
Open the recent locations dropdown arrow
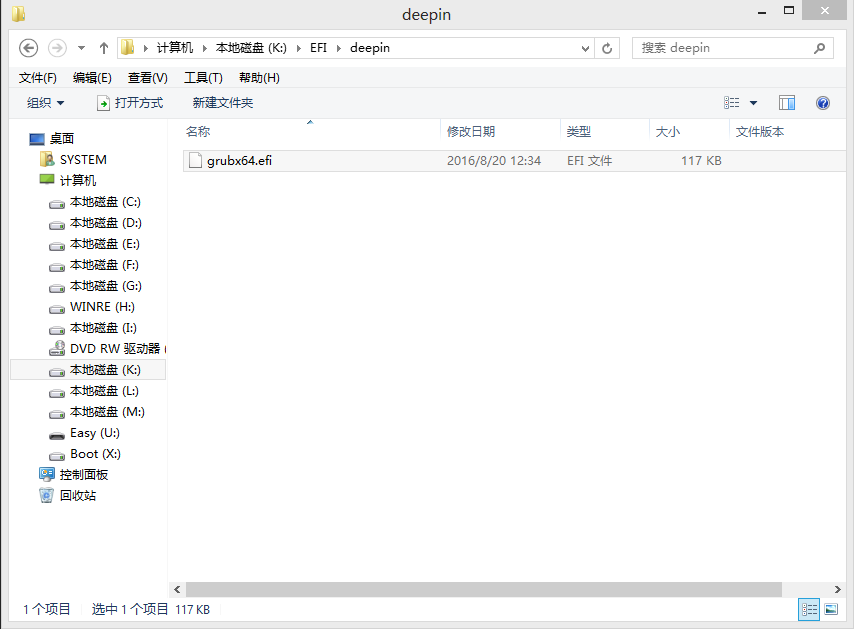(81, 48)
